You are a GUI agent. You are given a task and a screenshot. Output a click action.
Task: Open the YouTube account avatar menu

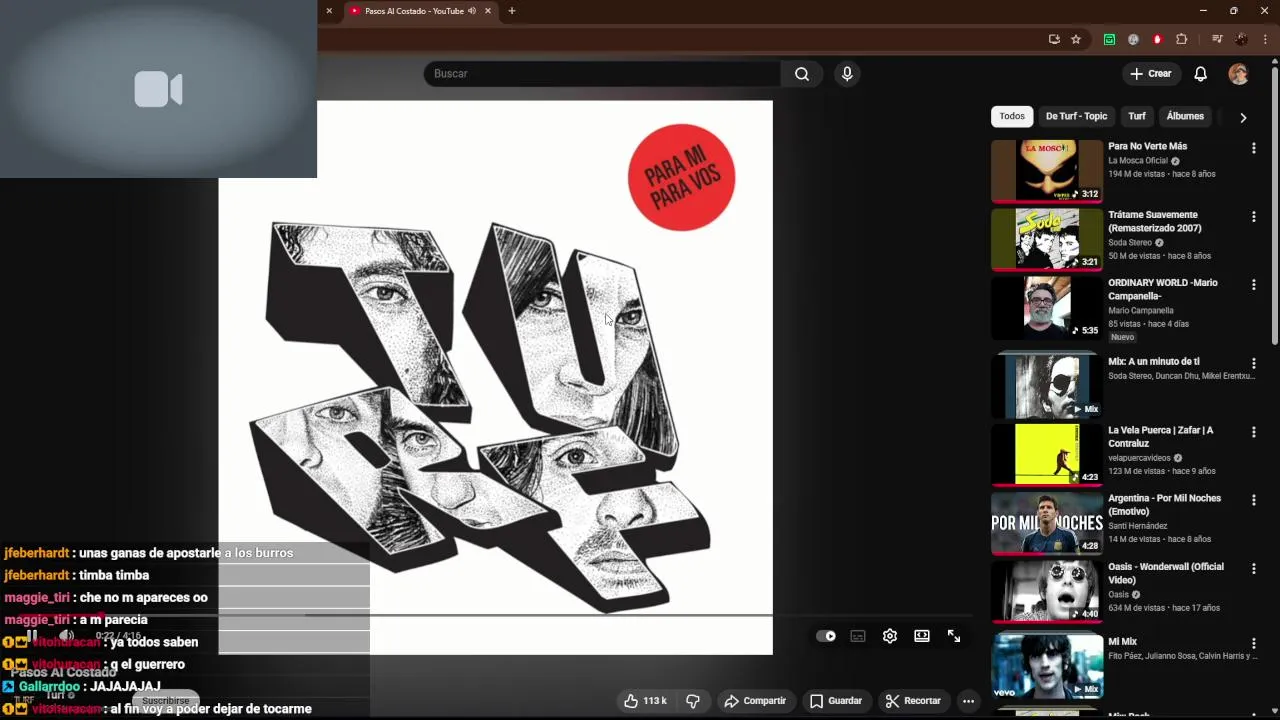[x=1238, y=74]
